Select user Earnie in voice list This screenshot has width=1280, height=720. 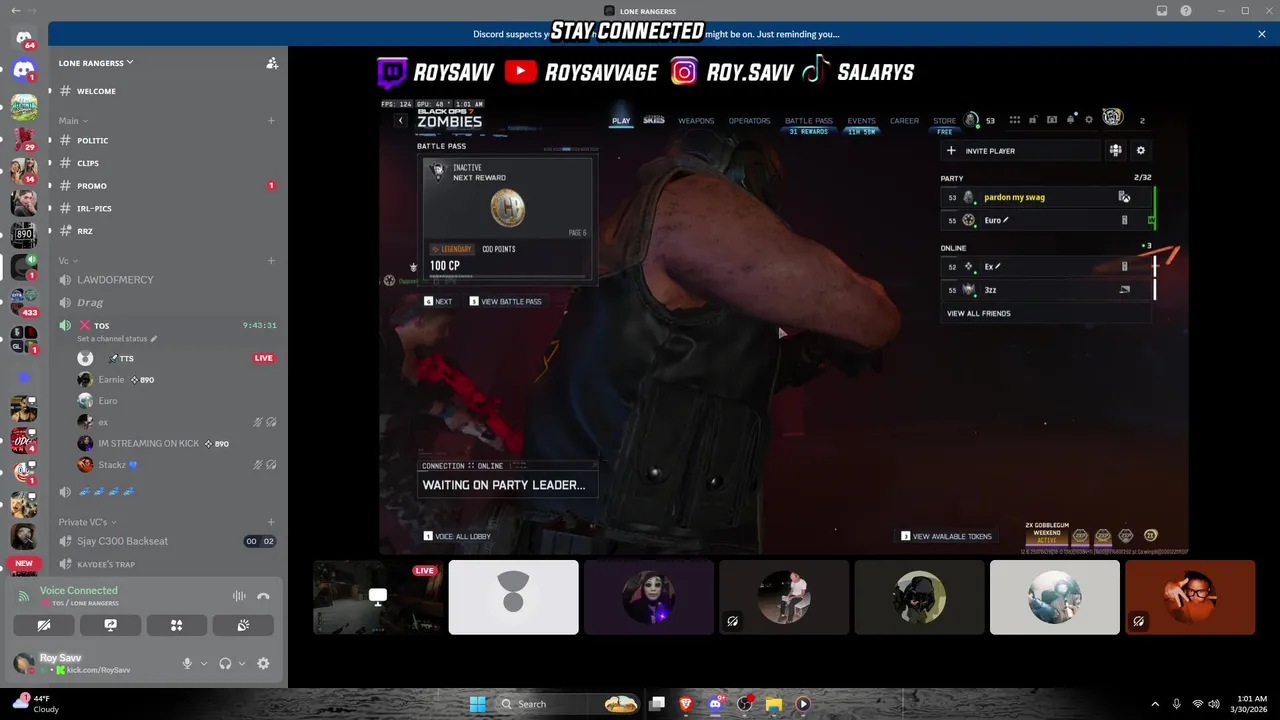pos(176,380)
